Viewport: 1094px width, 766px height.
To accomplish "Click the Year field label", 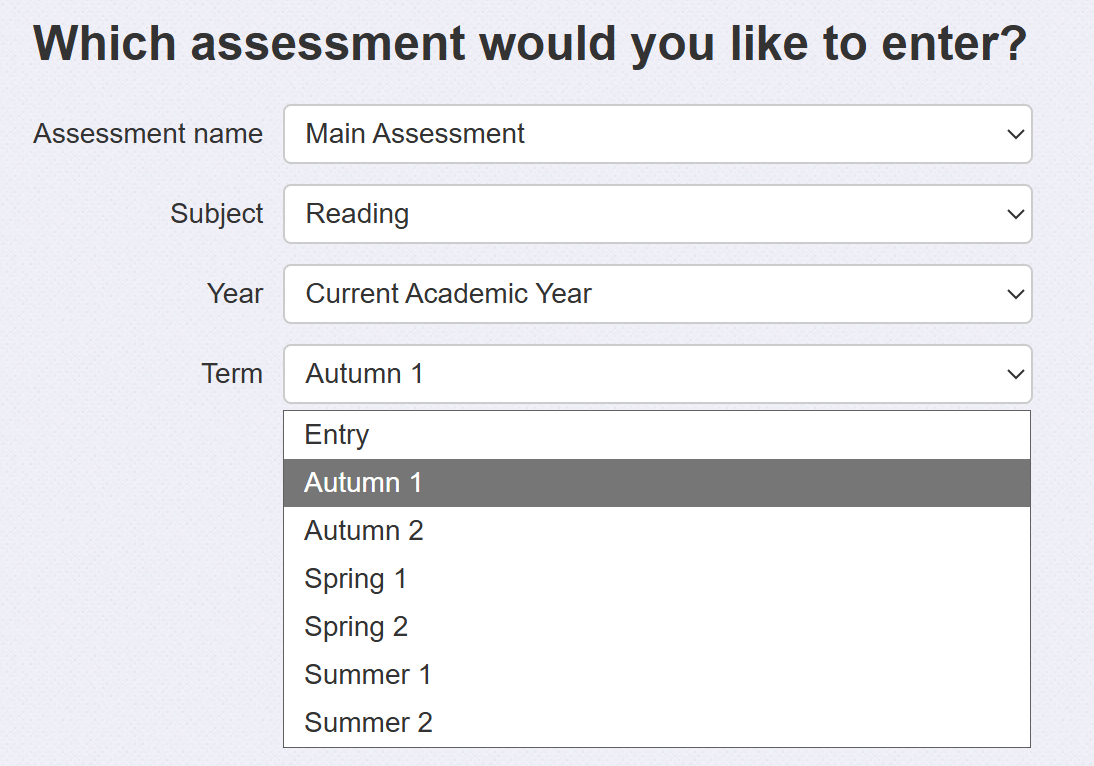I will click(235, 294).
